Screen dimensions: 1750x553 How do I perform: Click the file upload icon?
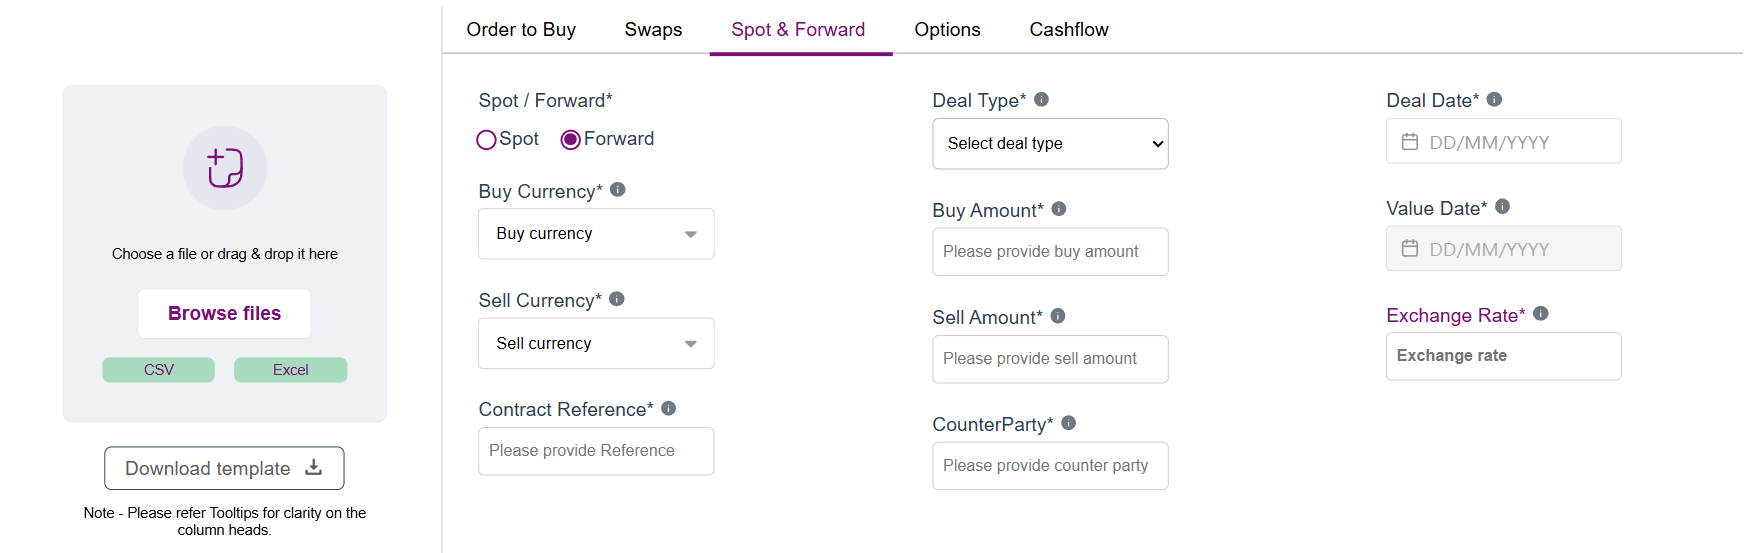(x=225, y=168)
